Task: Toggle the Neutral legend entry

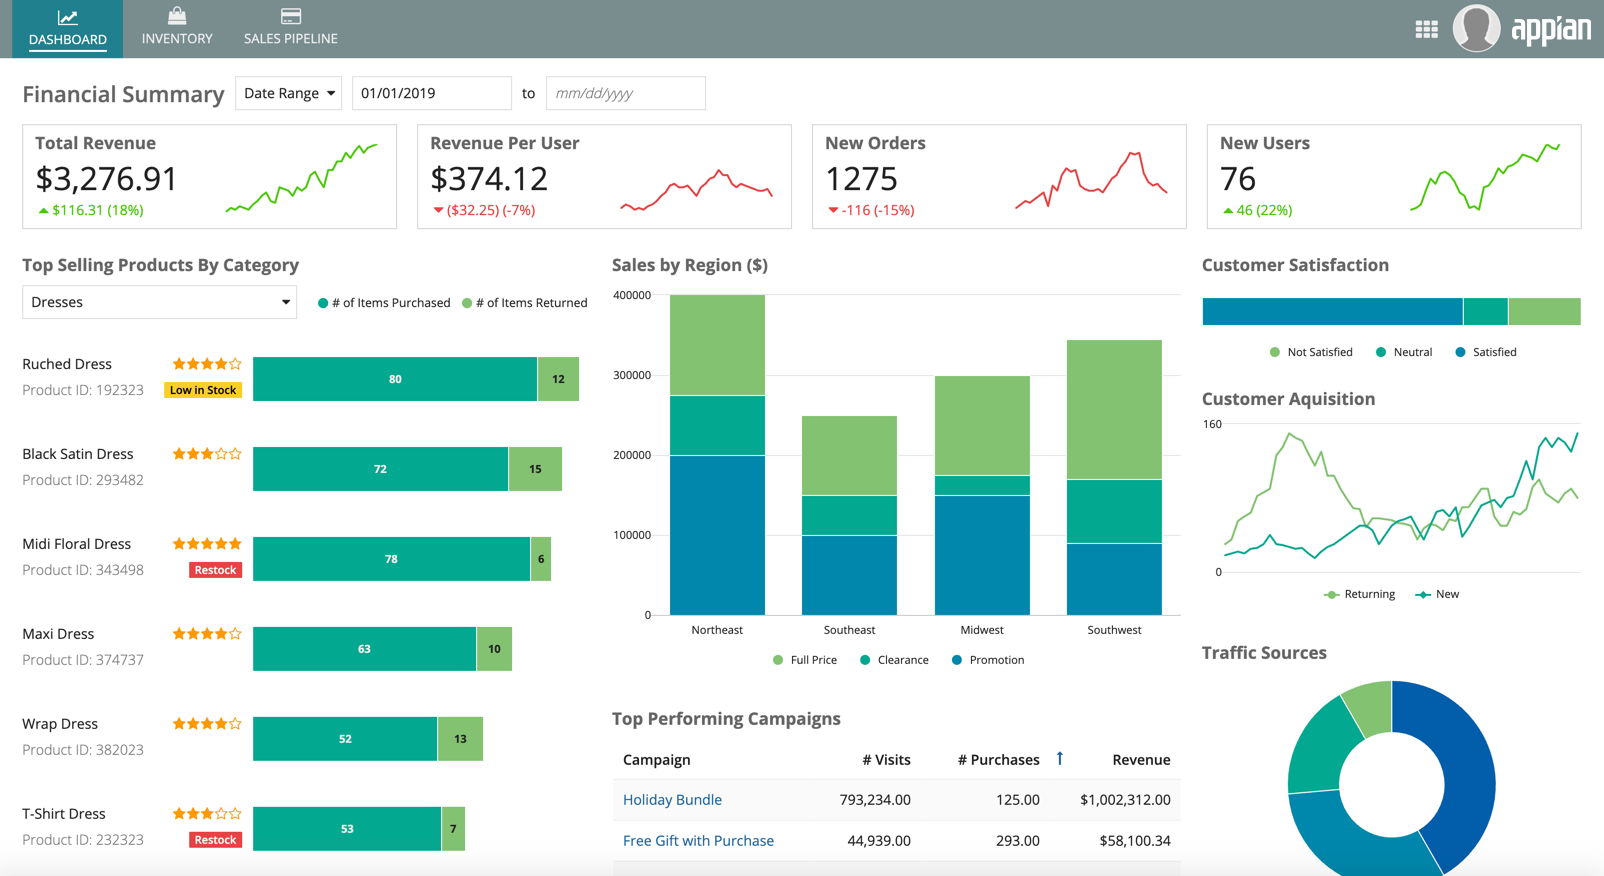Action: click(1404, 352)
